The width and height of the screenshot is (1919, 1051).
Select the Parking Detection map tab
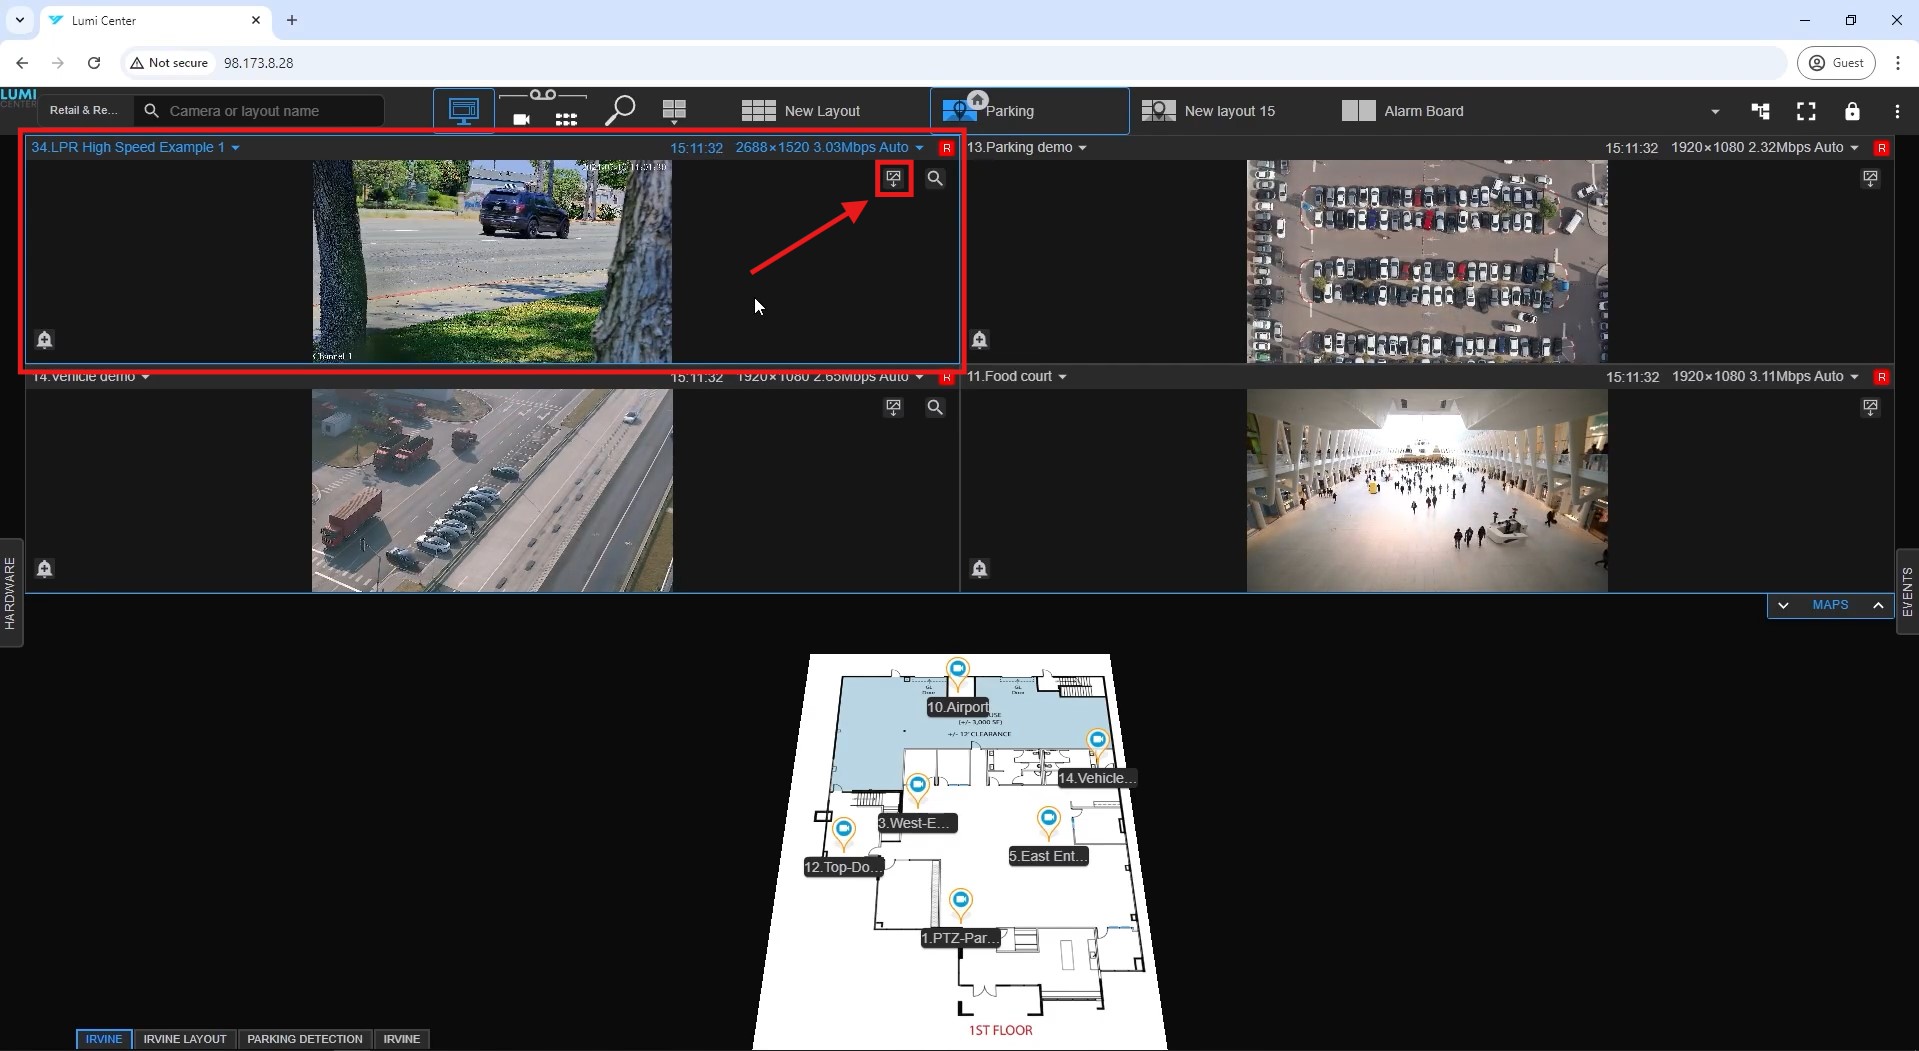(304, 1039)
